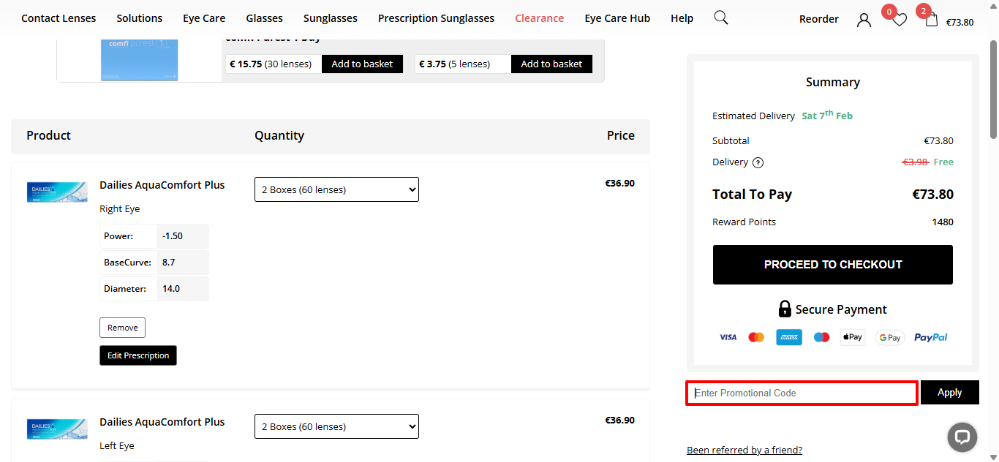Image resolution: width=999 pixels, height=462 pixels.
Task: Click the Reward Points value 1480
Action: tap(942, 222)
